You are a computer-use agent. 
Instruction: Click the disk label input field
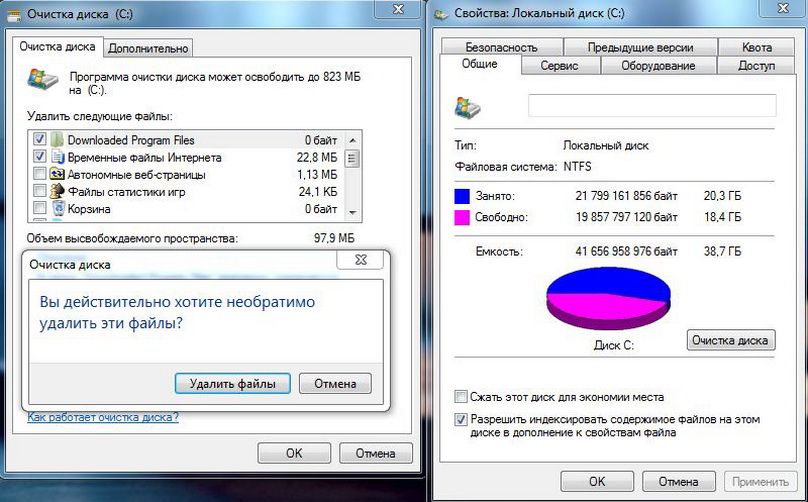652,105
